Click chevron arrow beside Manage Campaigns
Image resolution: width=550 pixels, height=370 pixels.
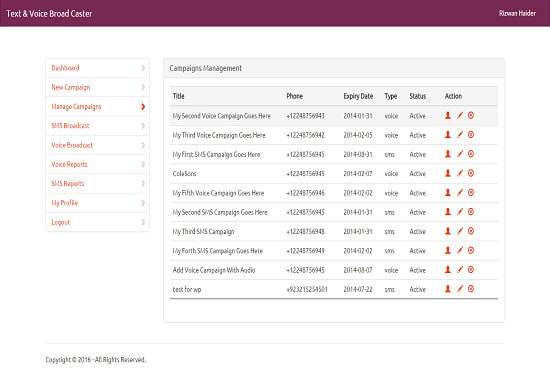[x=143, y=107]
